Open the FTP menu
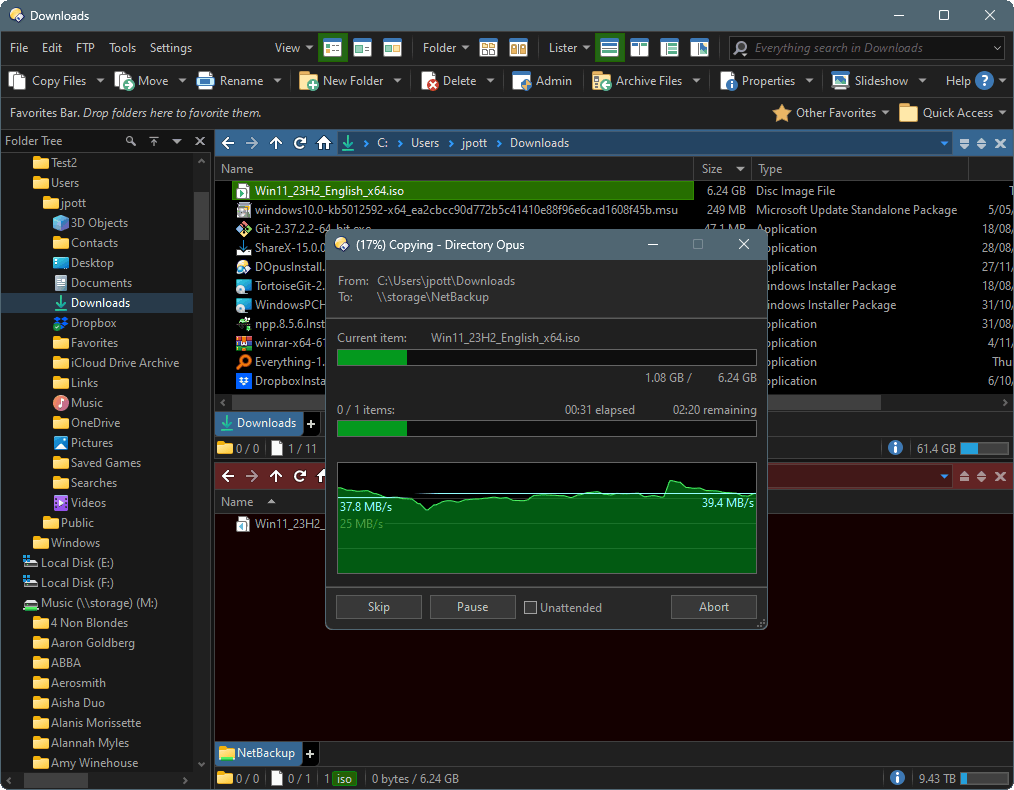The height and width of the screenshot is (790, 1014). coord(85,48)
